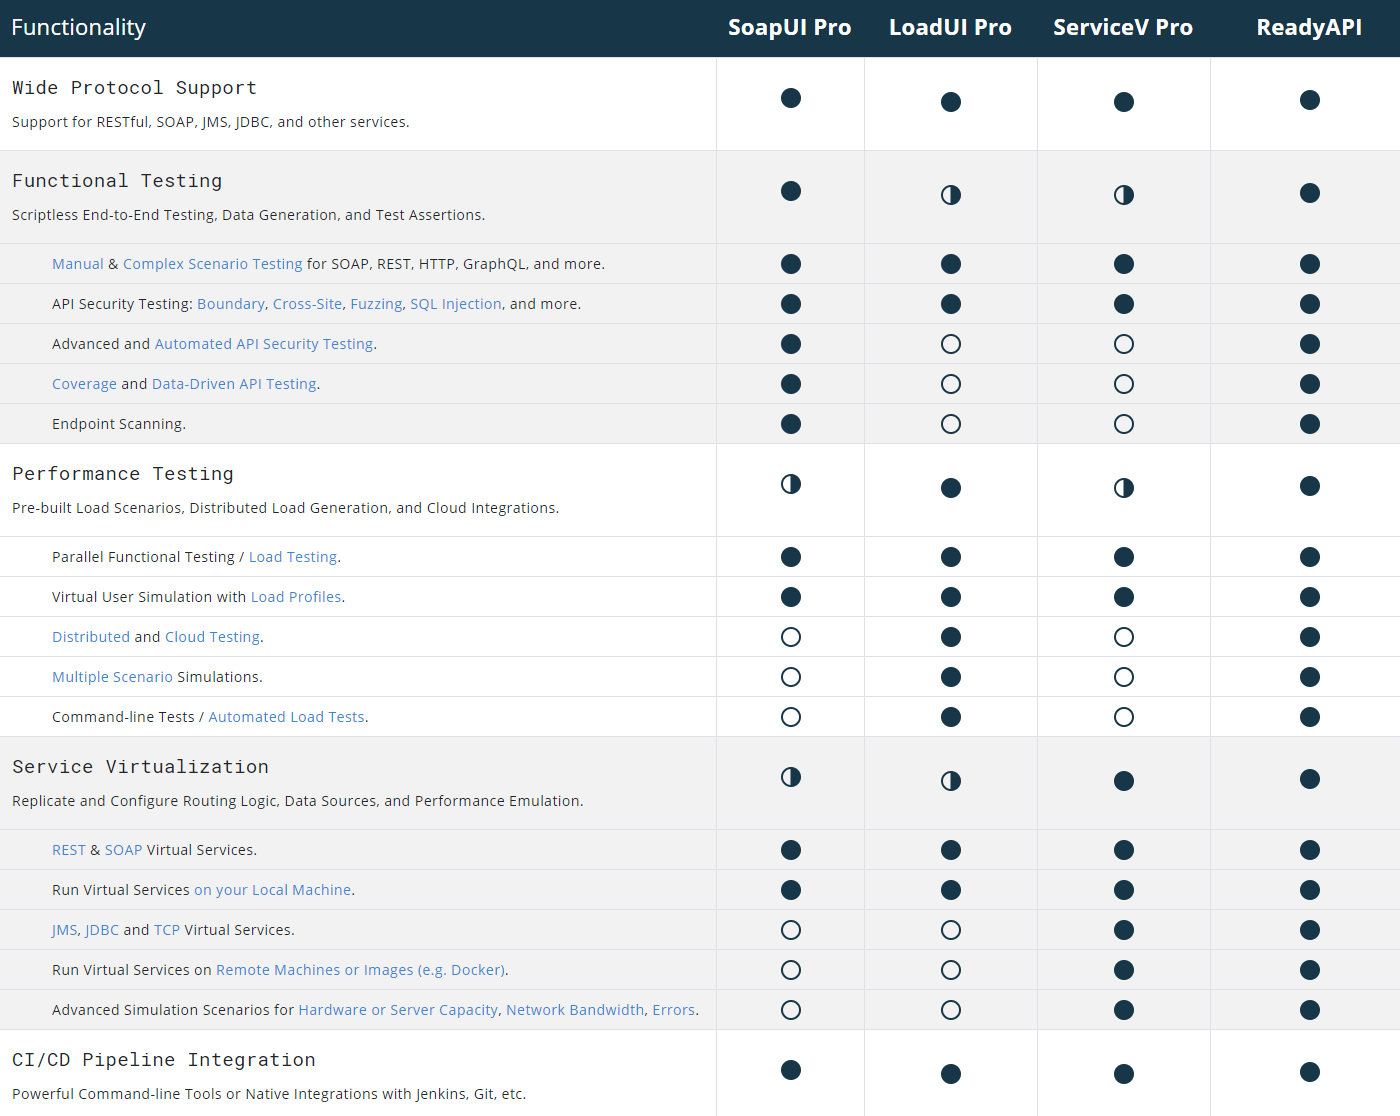Click half-filled circle for ServiceV Pro Performance Testing
This screenshot has width=1400, height=1116.
point(1124,488)
